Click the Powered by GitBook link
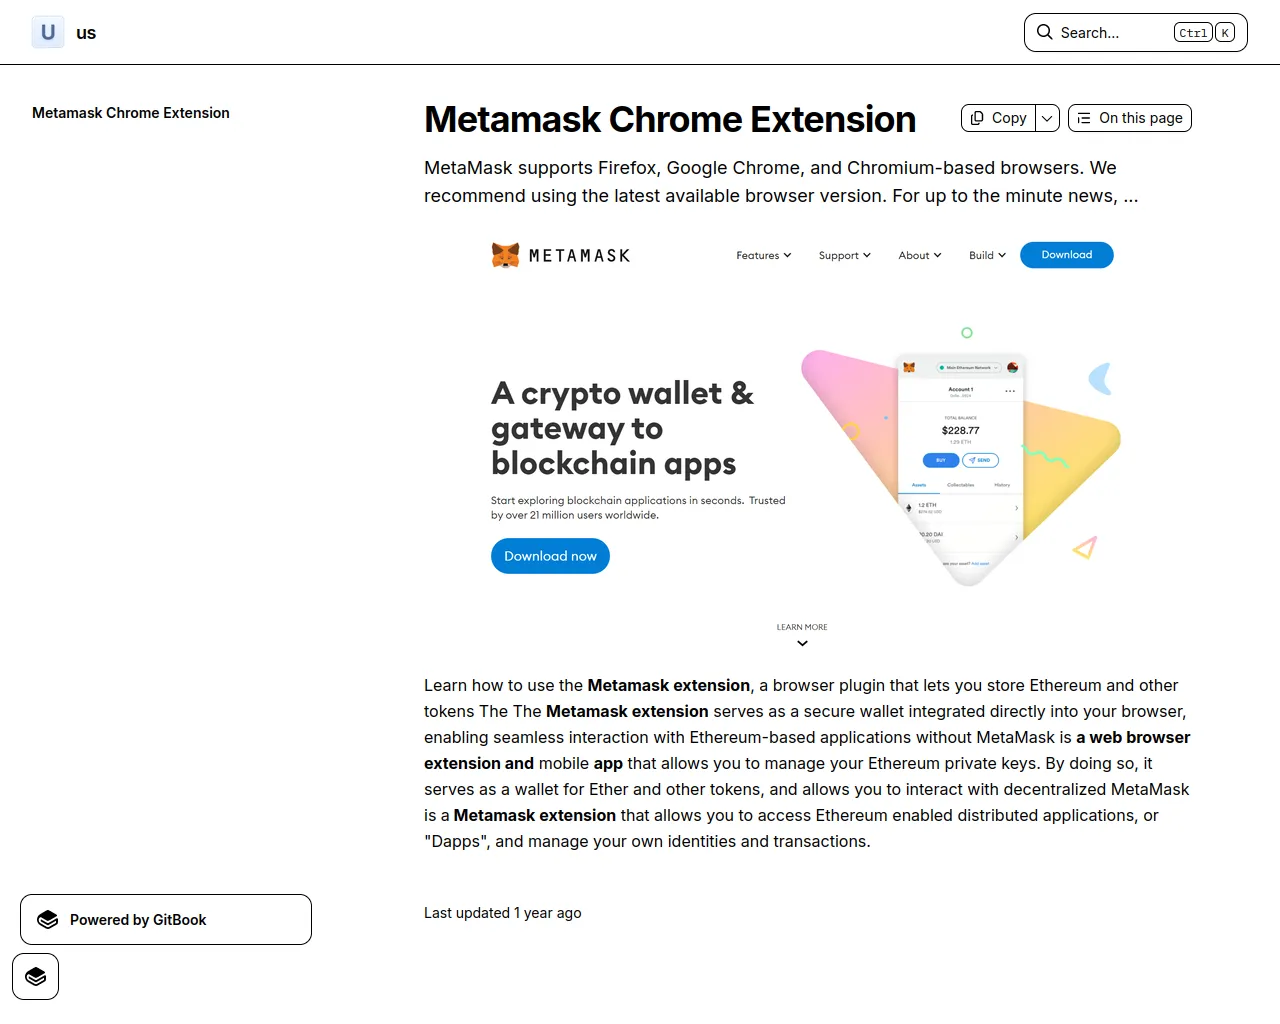This screenshot has height=1024, width=1280. click(x=166, y=920)
